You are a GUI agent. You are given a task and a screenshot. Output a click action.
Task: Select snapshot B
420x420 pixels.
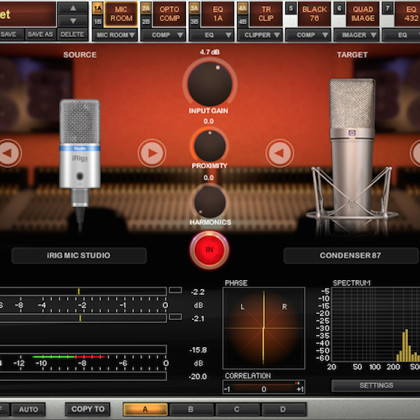click(x=191, y=409)
